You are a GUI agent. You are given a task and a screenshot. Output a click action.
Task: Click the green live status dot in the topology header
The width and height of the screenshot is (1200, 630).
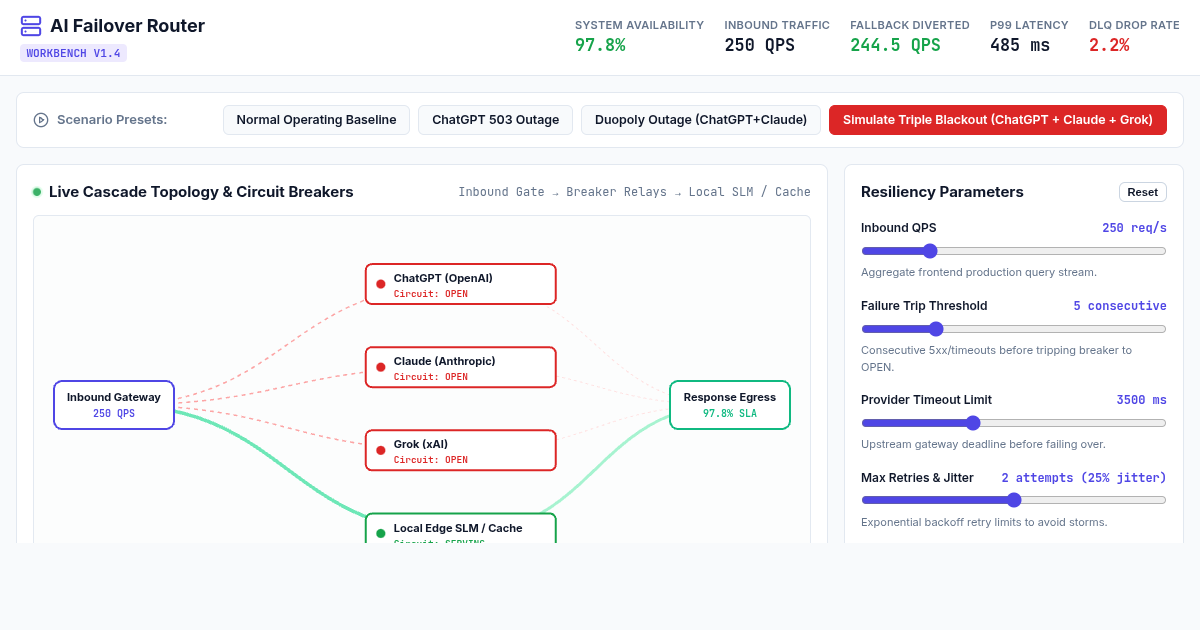point(37,192)
